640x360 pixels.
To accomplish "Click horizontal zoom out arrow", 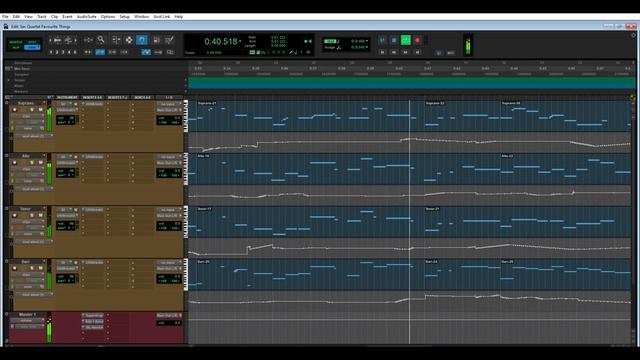I will [x=50, y=40].
